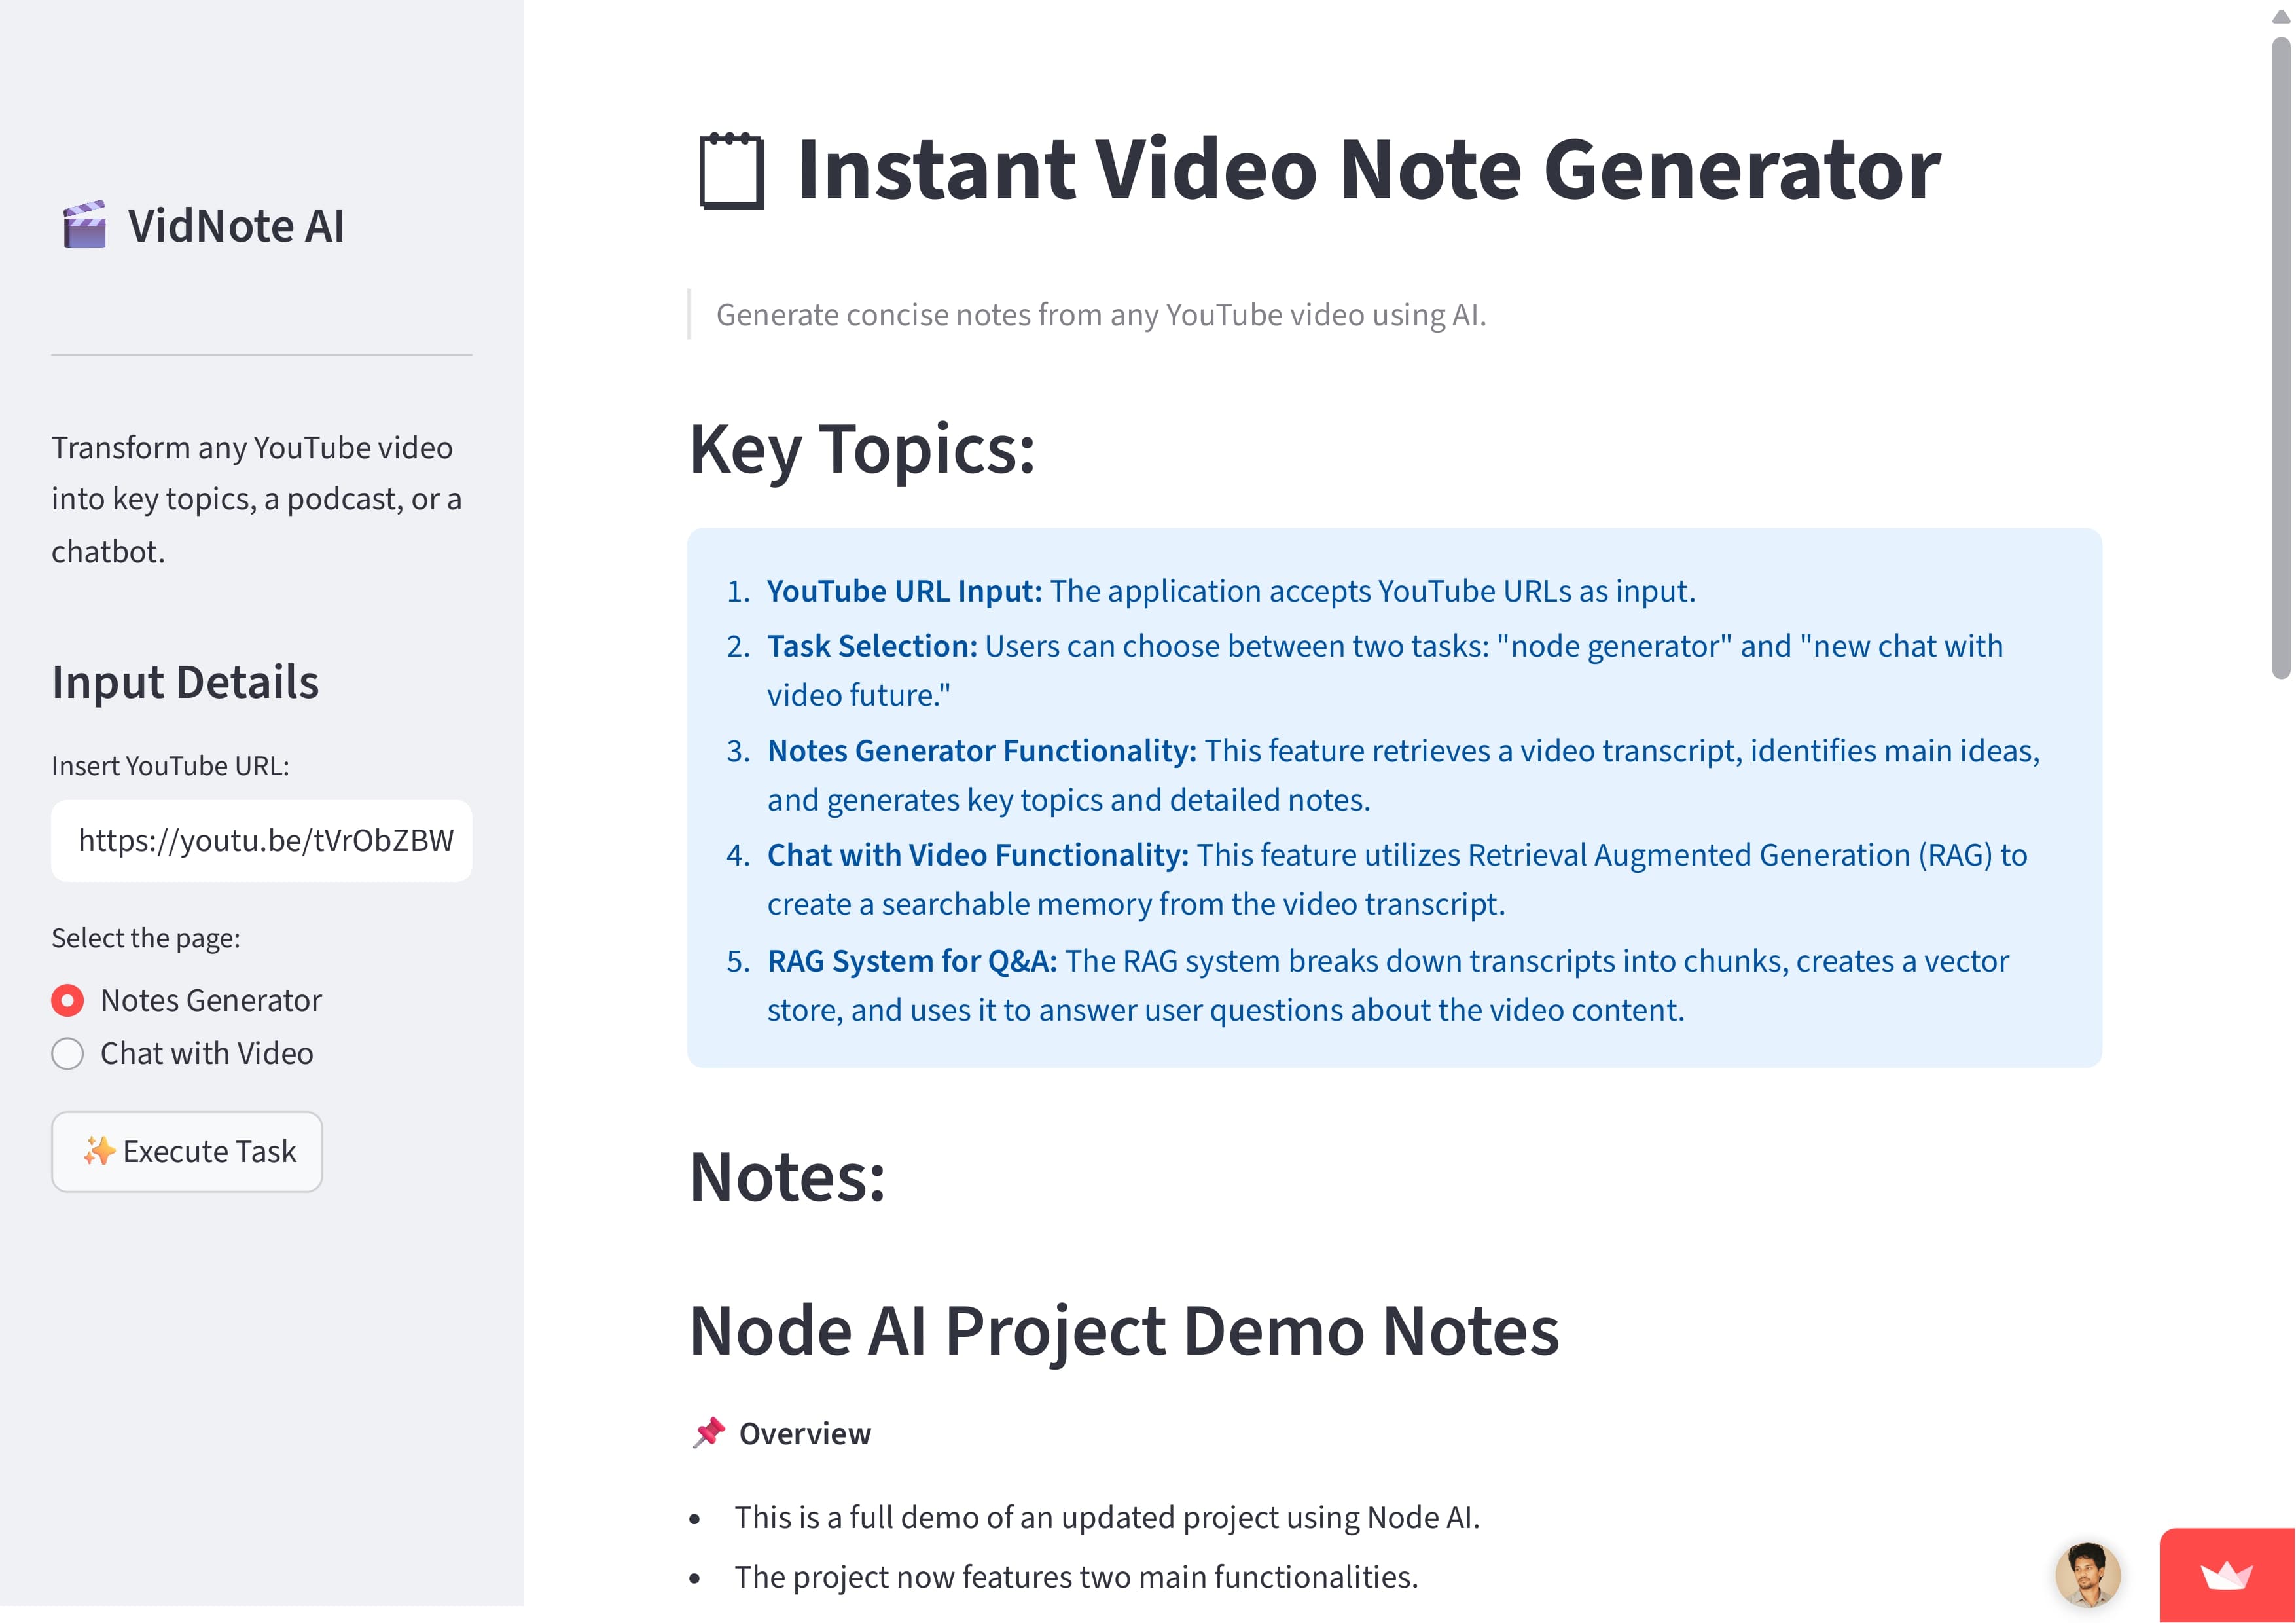Click the VidNote AI clapper board logo icon

pyautogui.click(x=85, y=225)
